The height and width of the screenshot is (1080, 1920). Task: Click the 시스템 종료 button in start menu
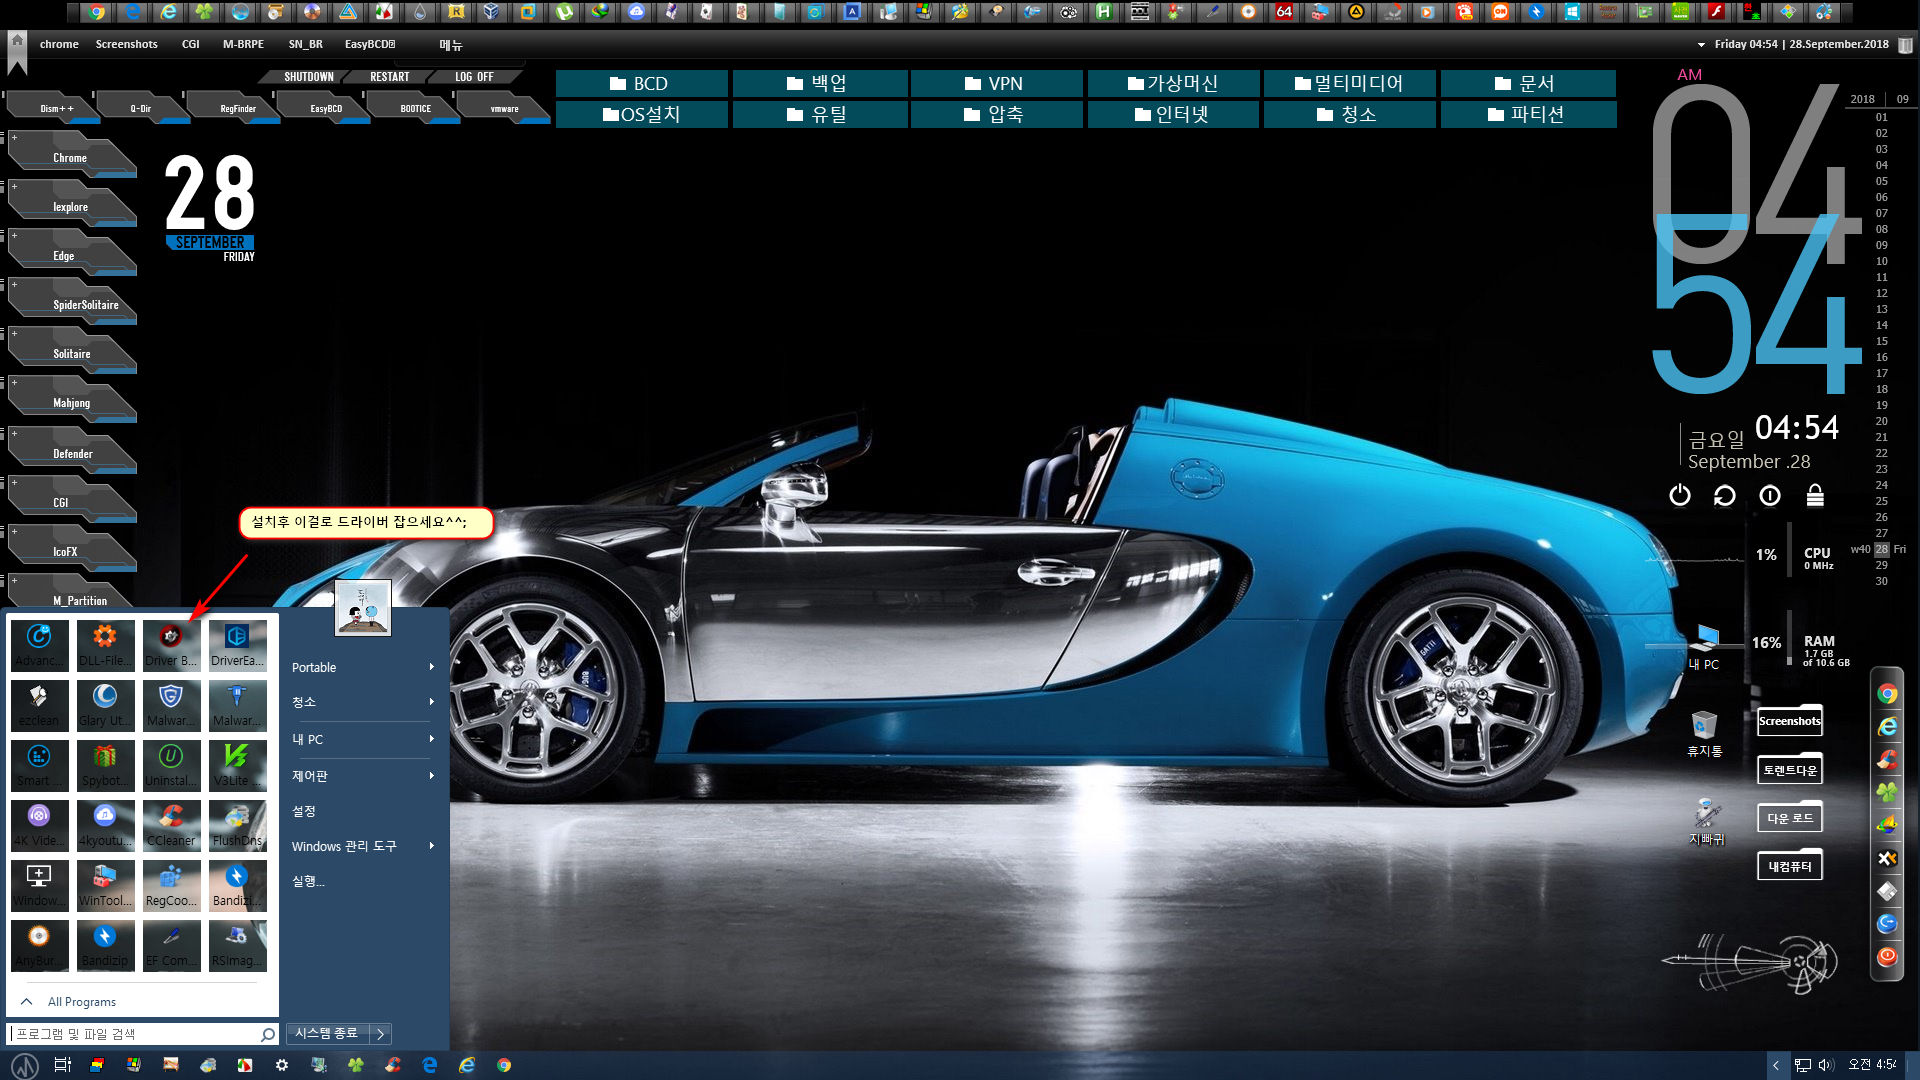pyautogui.click(x=327, y=1034)
